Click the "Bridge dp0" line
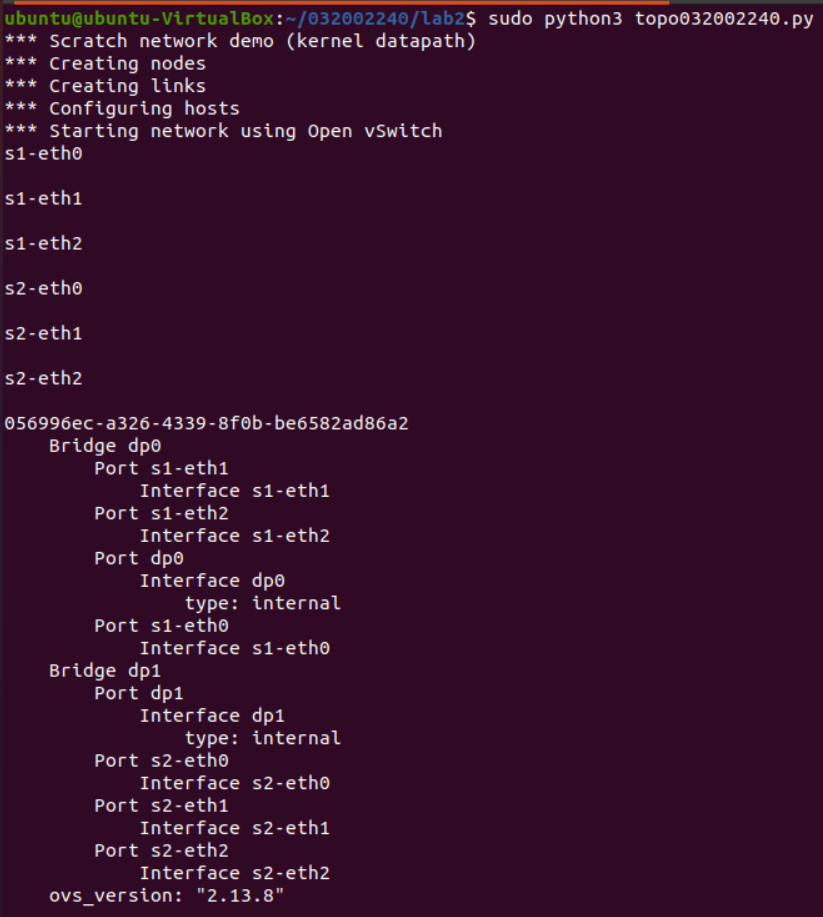 click(x=105, y=446)
